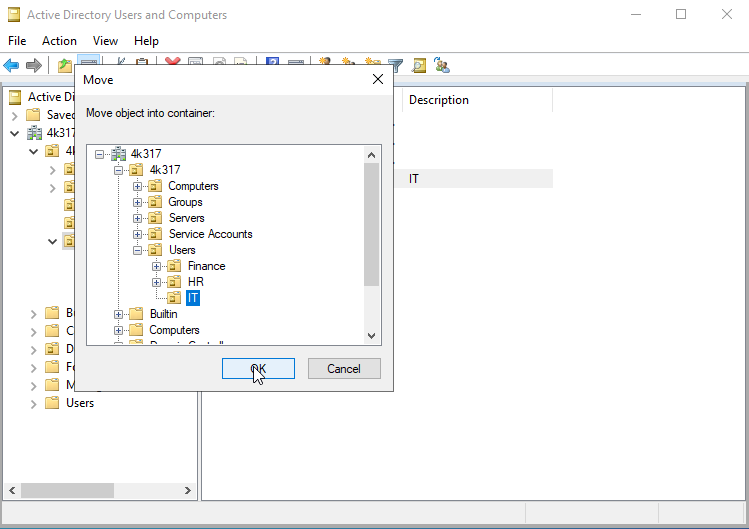Expand the HR OU node
Image resolution: width=749 pixels, height=529 pixels.
point(157,282)
